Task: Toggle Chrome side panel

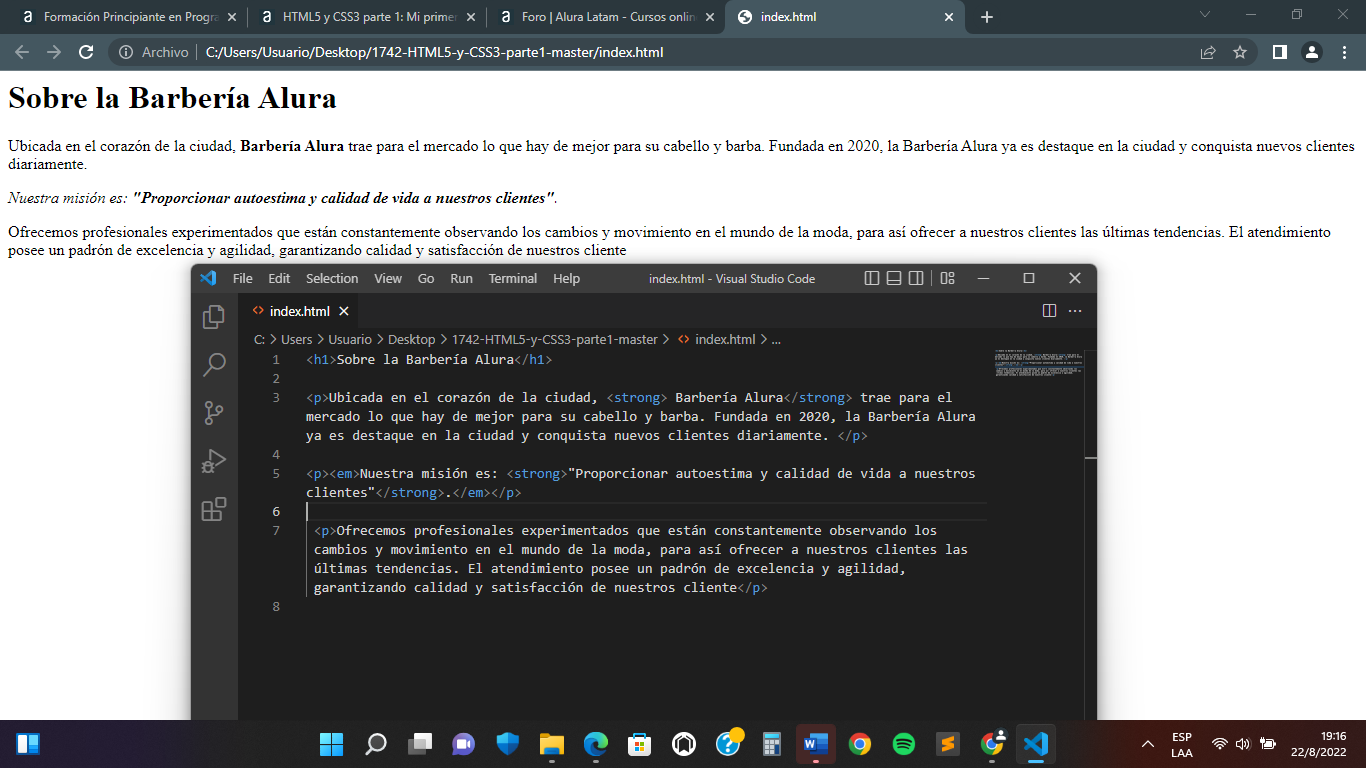Action: point(1279,52)
